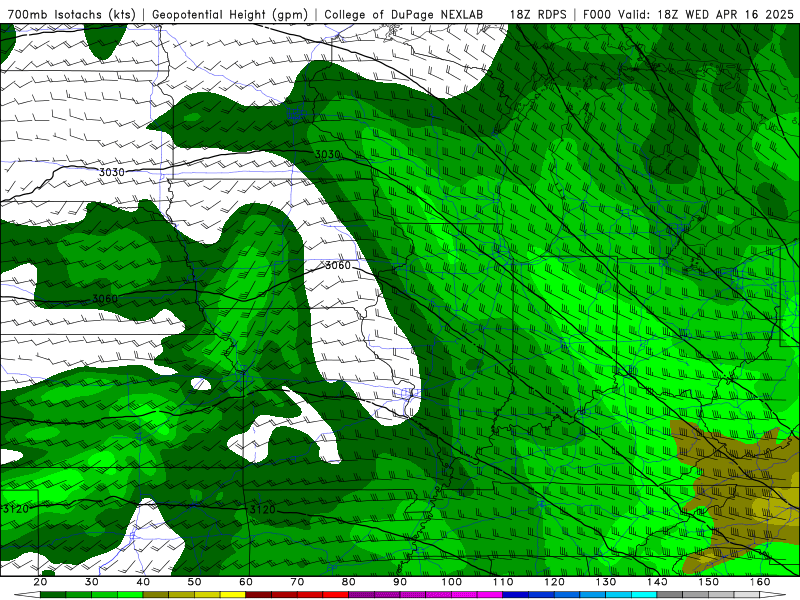Image resolution: width=800 pixels, height=600 pixels.
Task: Click the dark red swatch starting at 60 knots
Action: (x=259, y=594)
